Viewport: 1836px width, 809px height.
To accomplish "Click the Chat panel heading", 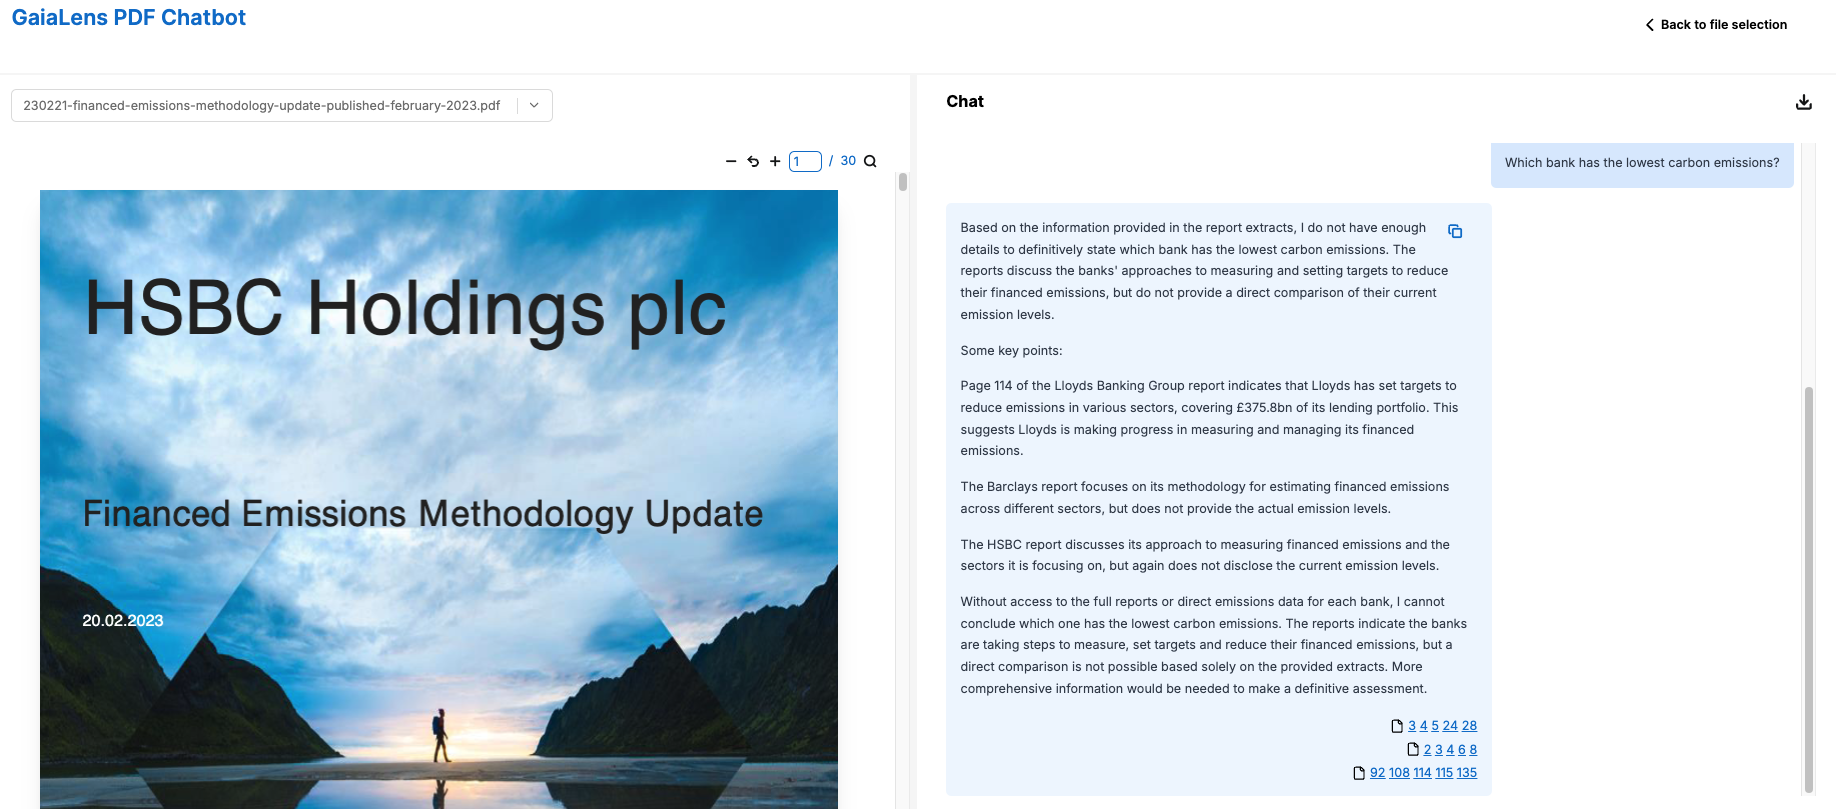I will (965, 101).
